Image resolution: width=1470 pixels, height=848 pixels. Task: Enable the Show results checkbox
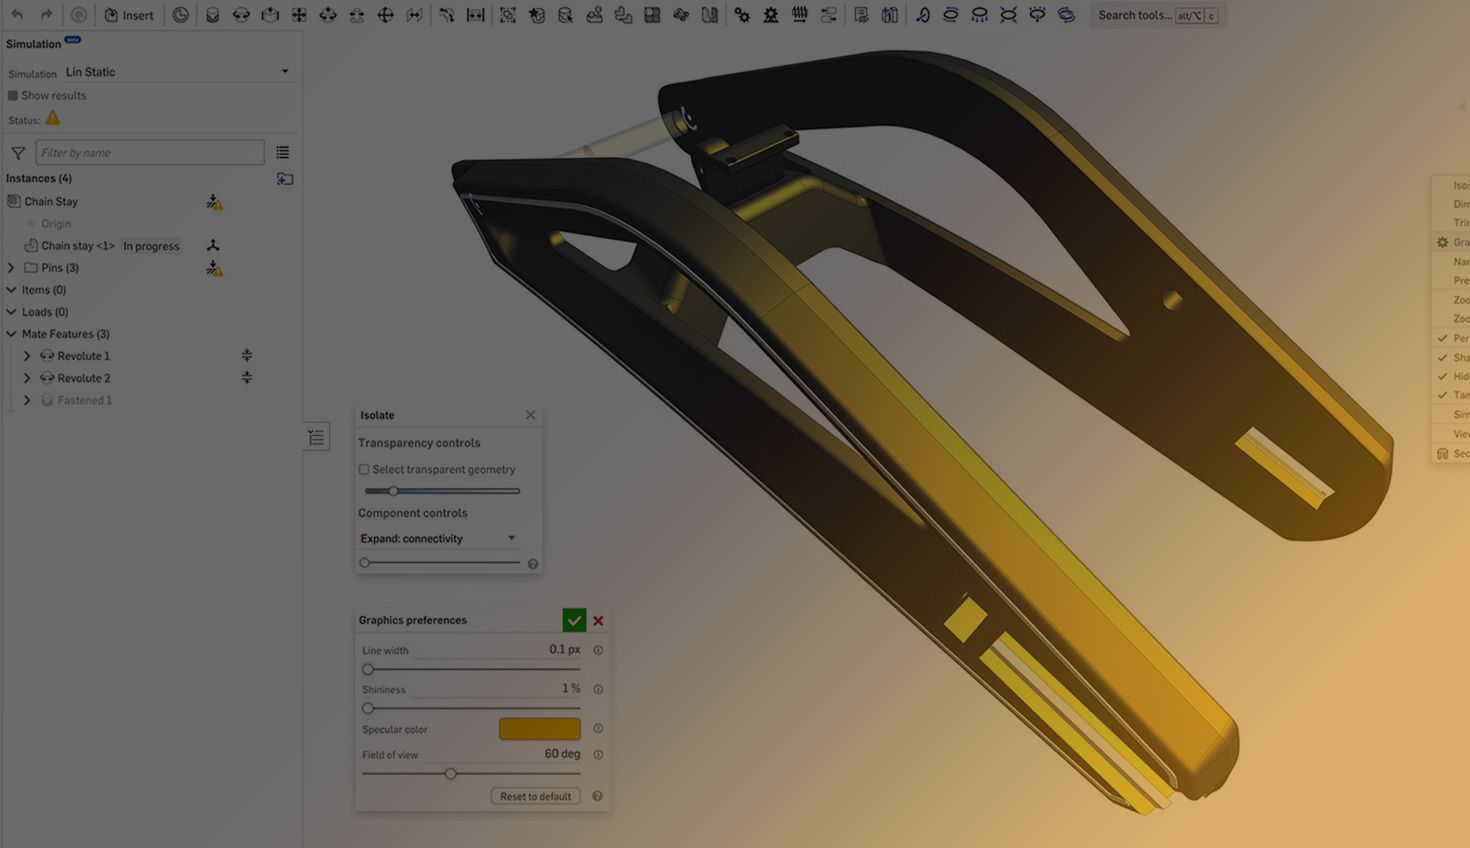pos(13,96)
